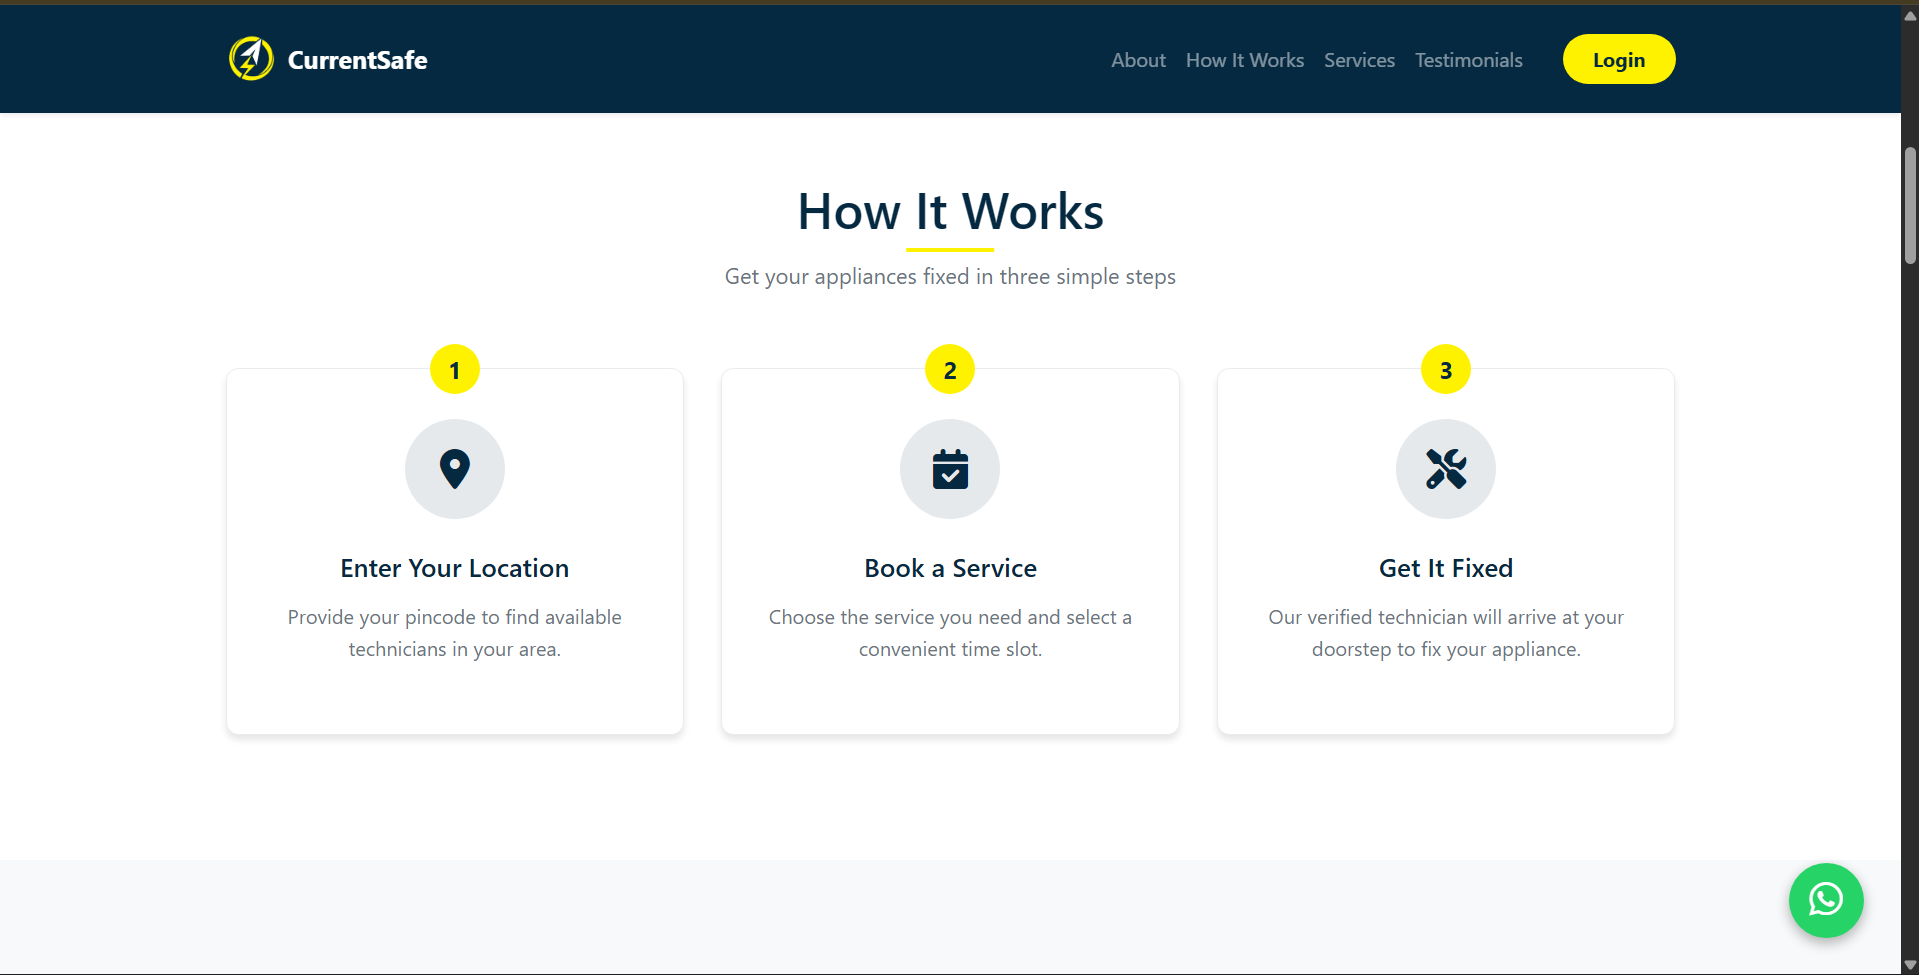
Task: Click the yellow step 3 badge
Action: 1445,369
